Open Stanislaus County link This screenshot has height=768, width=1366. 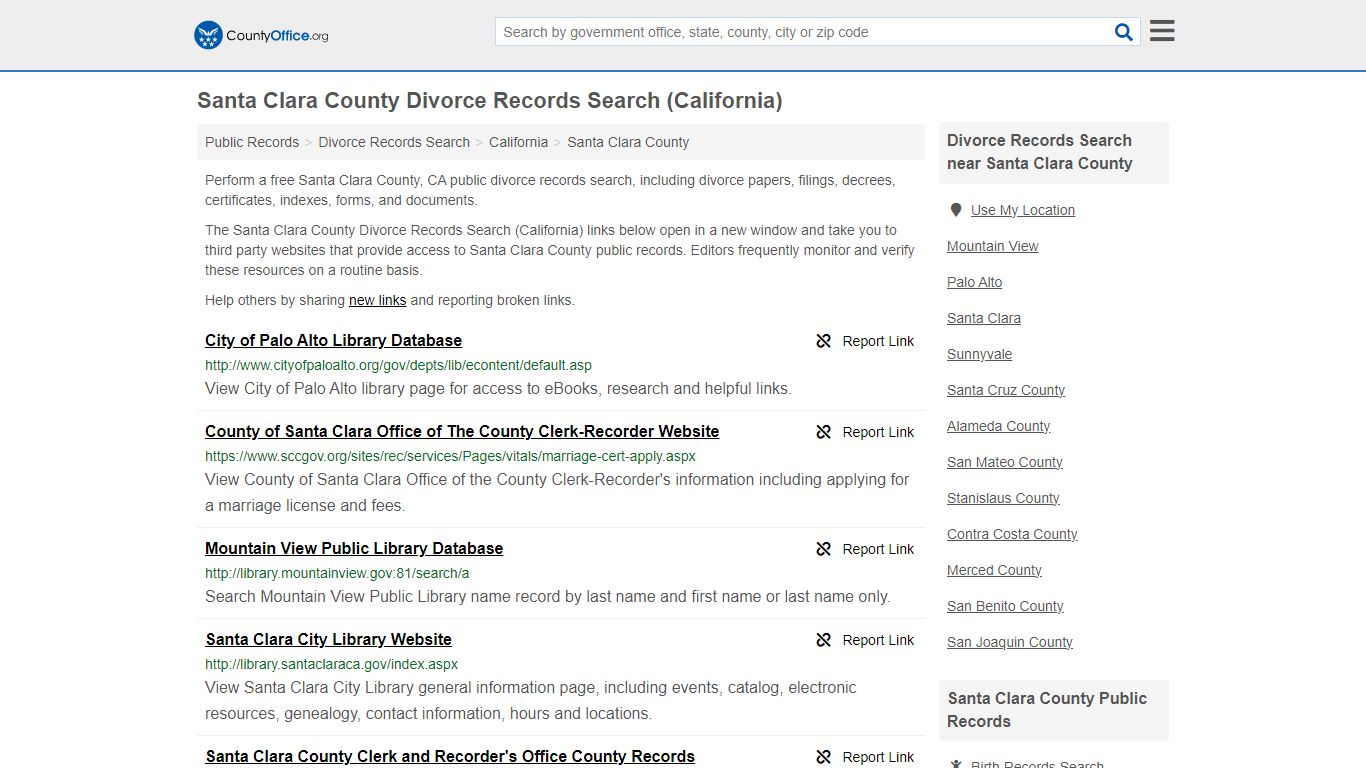[1003, 498]
